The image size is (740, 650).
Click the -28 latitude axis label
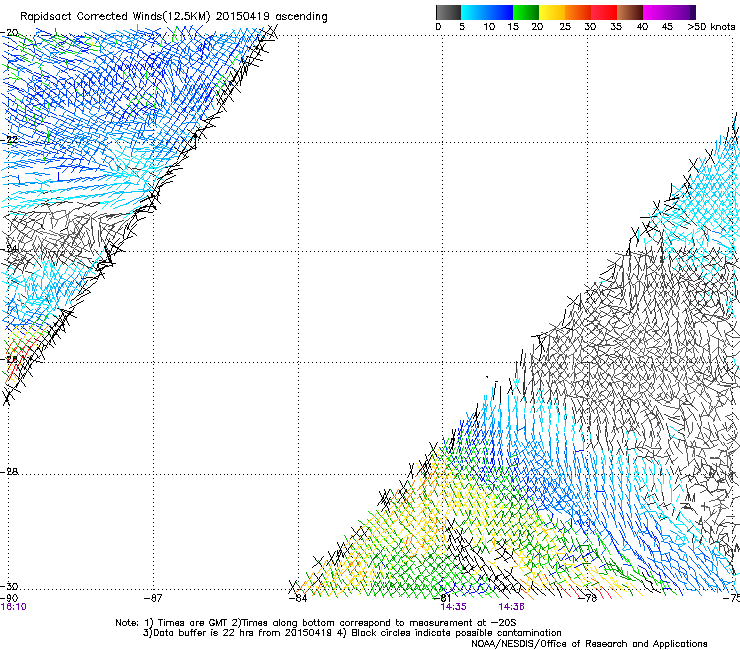[9, 472]
